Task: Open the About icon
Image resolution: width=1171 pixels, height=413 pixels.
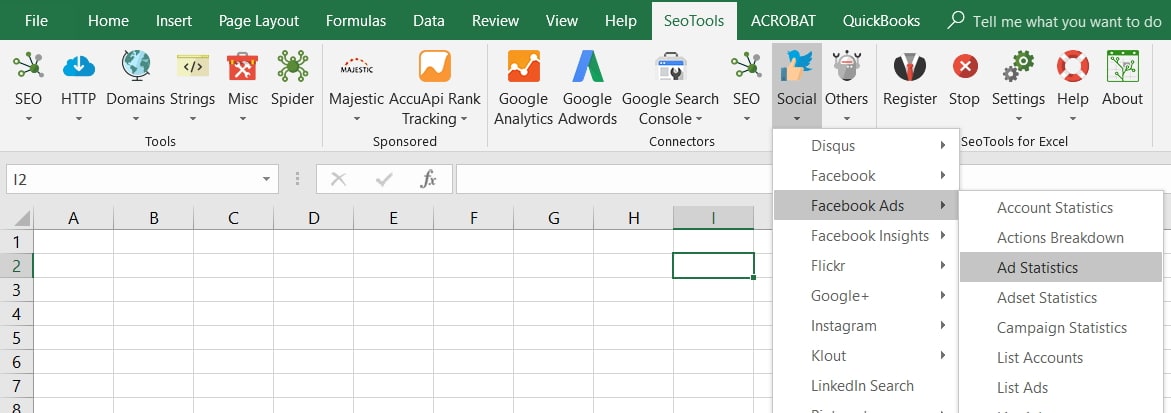Action: [1122, 66]
